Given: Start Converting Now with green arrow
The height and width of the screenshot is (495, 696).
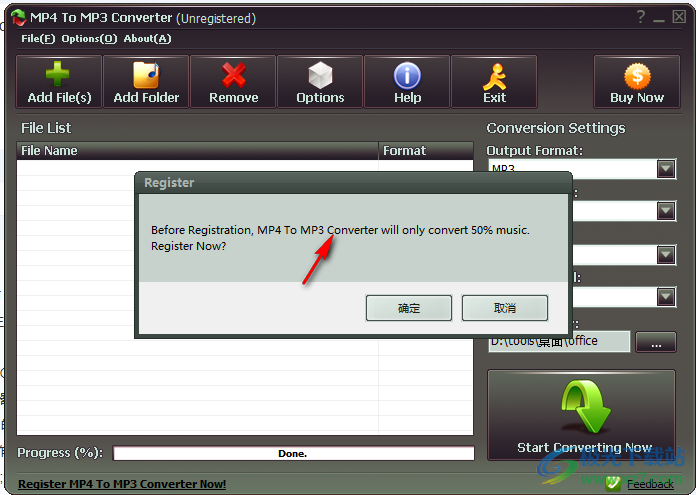Looking at the screenshot, I should click(x=581, y=415).
